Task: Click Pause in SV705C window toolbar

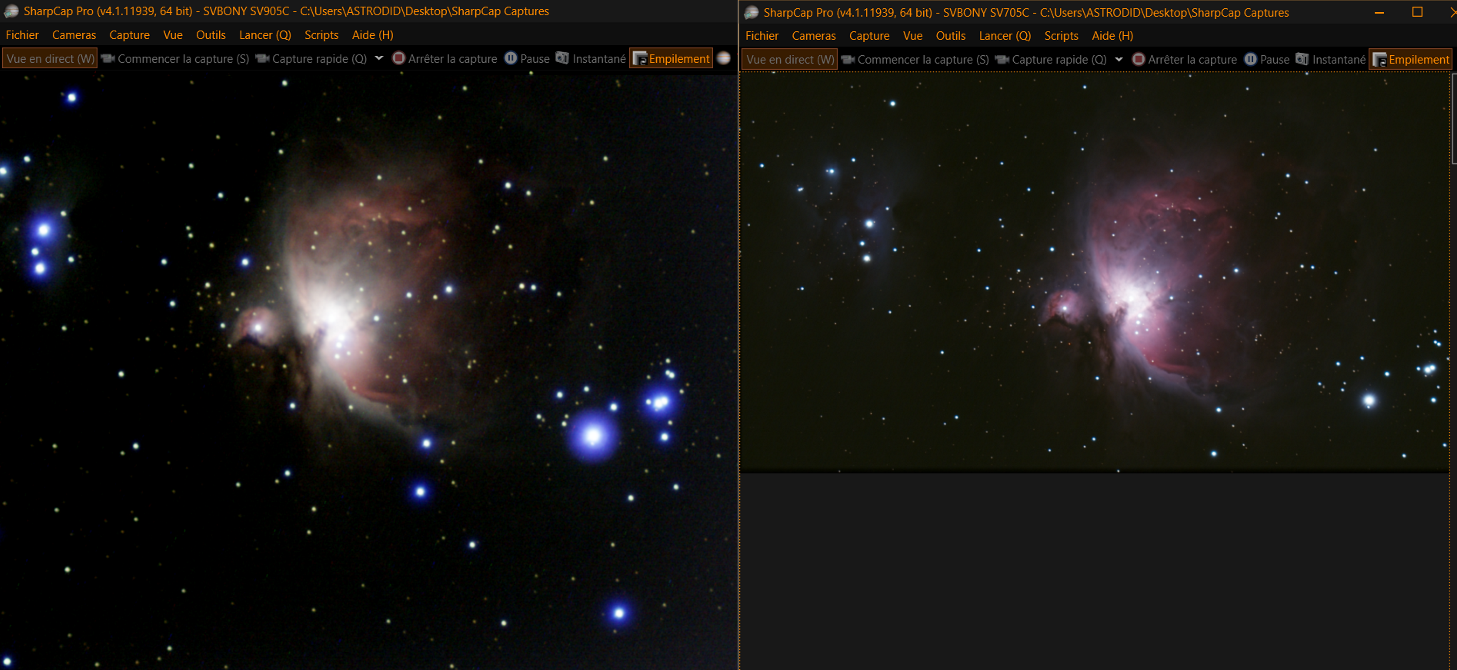Action: pos(1267,59)
